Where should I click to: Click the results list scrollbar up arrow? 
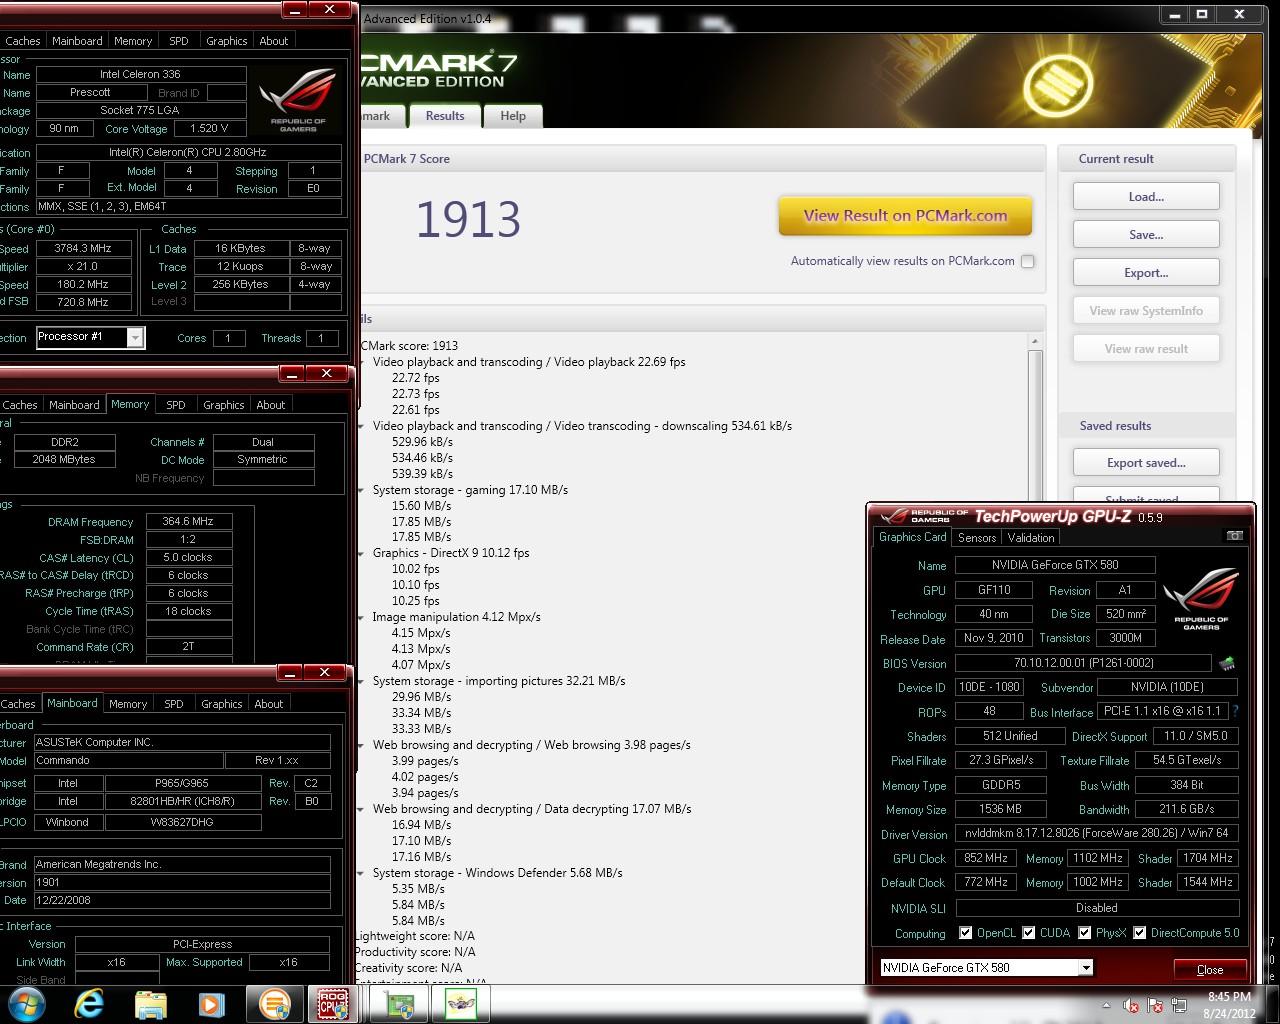[x=1035, y=342]
